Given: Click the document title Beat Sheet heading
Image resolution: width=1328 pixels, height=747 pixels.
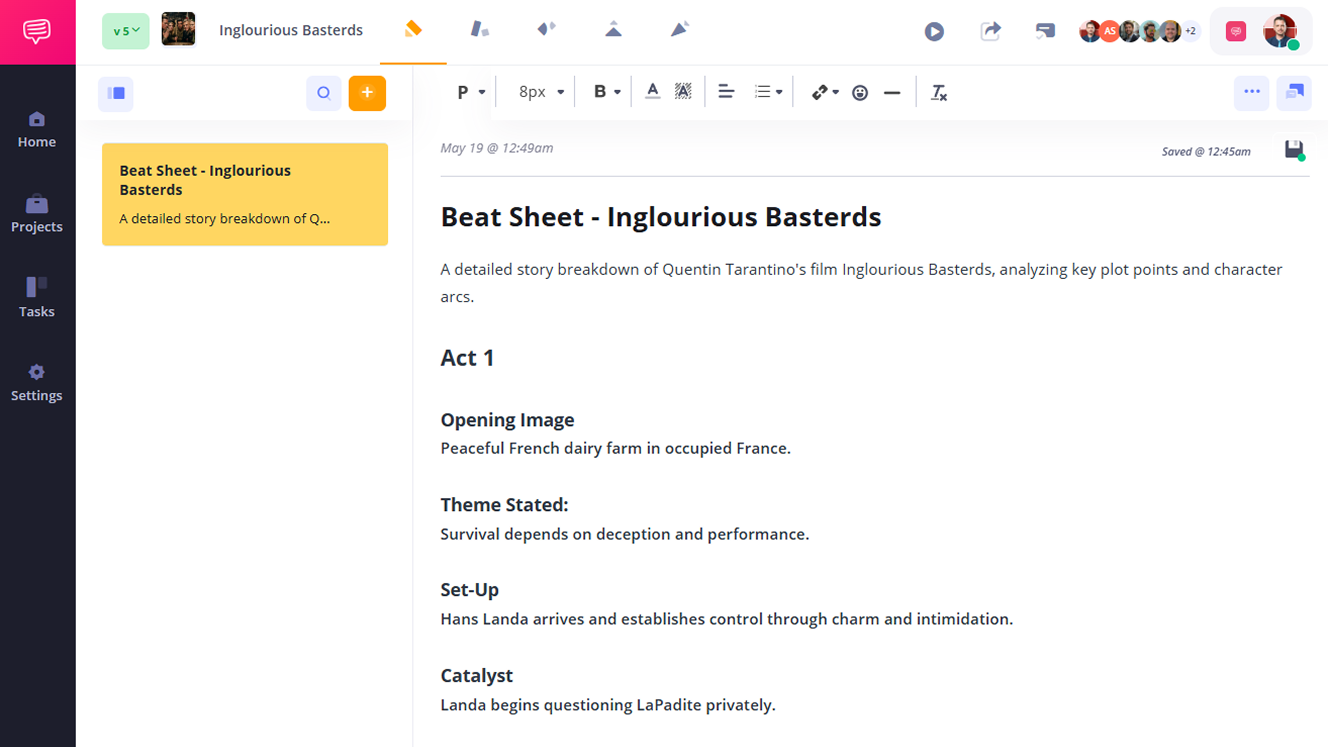Looking at the screenshot, I should click(661, 217).
